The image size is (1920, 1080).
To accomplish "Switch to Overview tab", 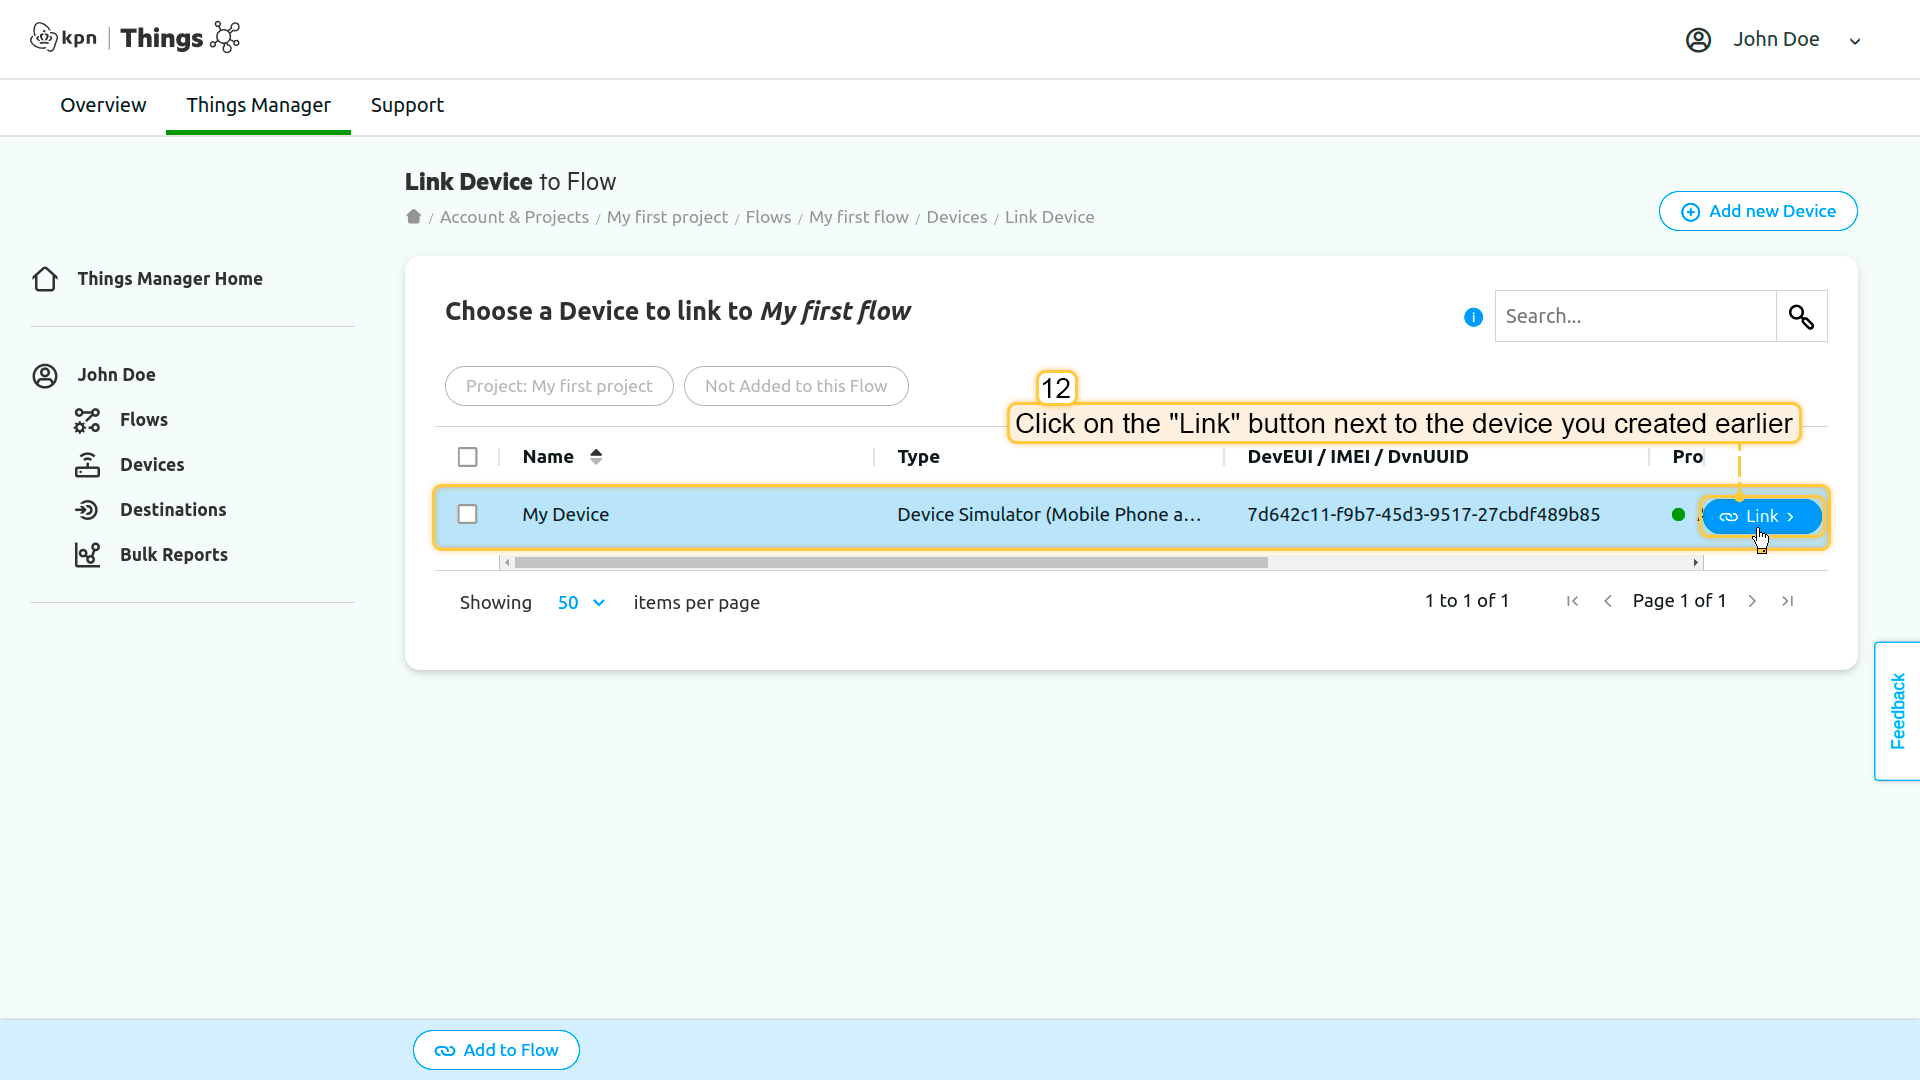I will point(103,105).
